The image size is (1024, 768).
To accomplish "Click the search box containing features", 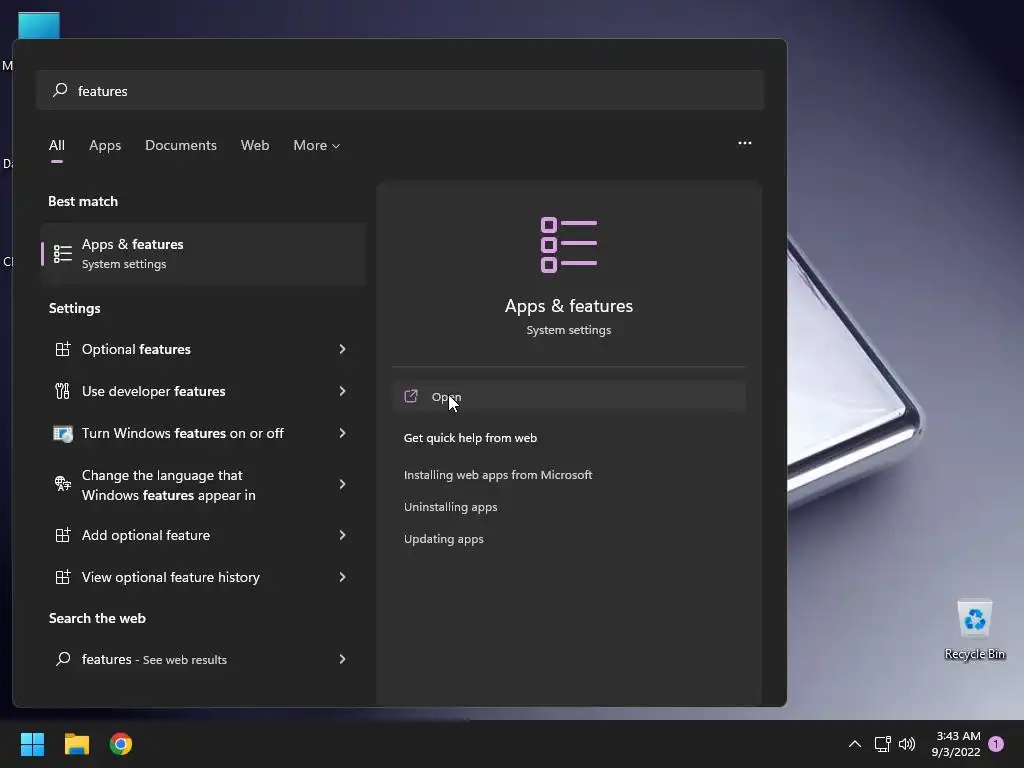I will point(400,90).
